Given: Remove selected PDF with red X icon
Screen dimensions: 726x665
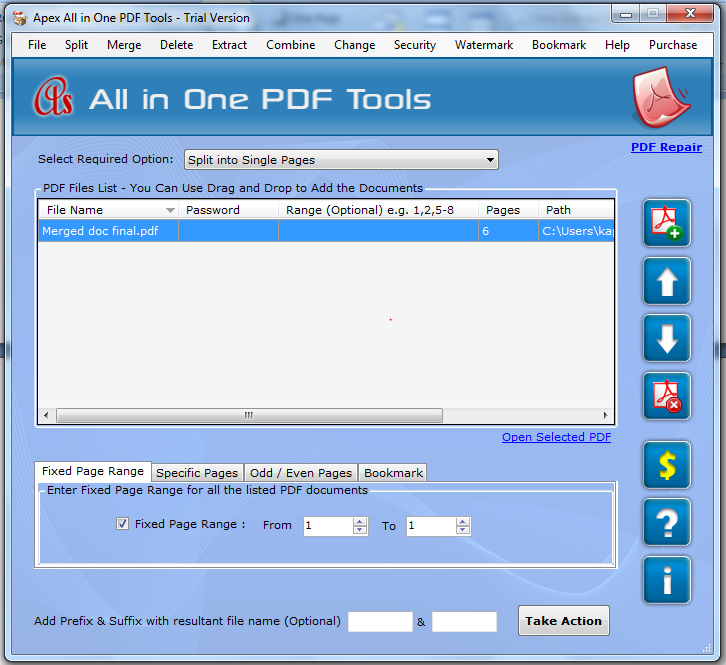Looking at the screenshot, I should (x=667, y=396).
